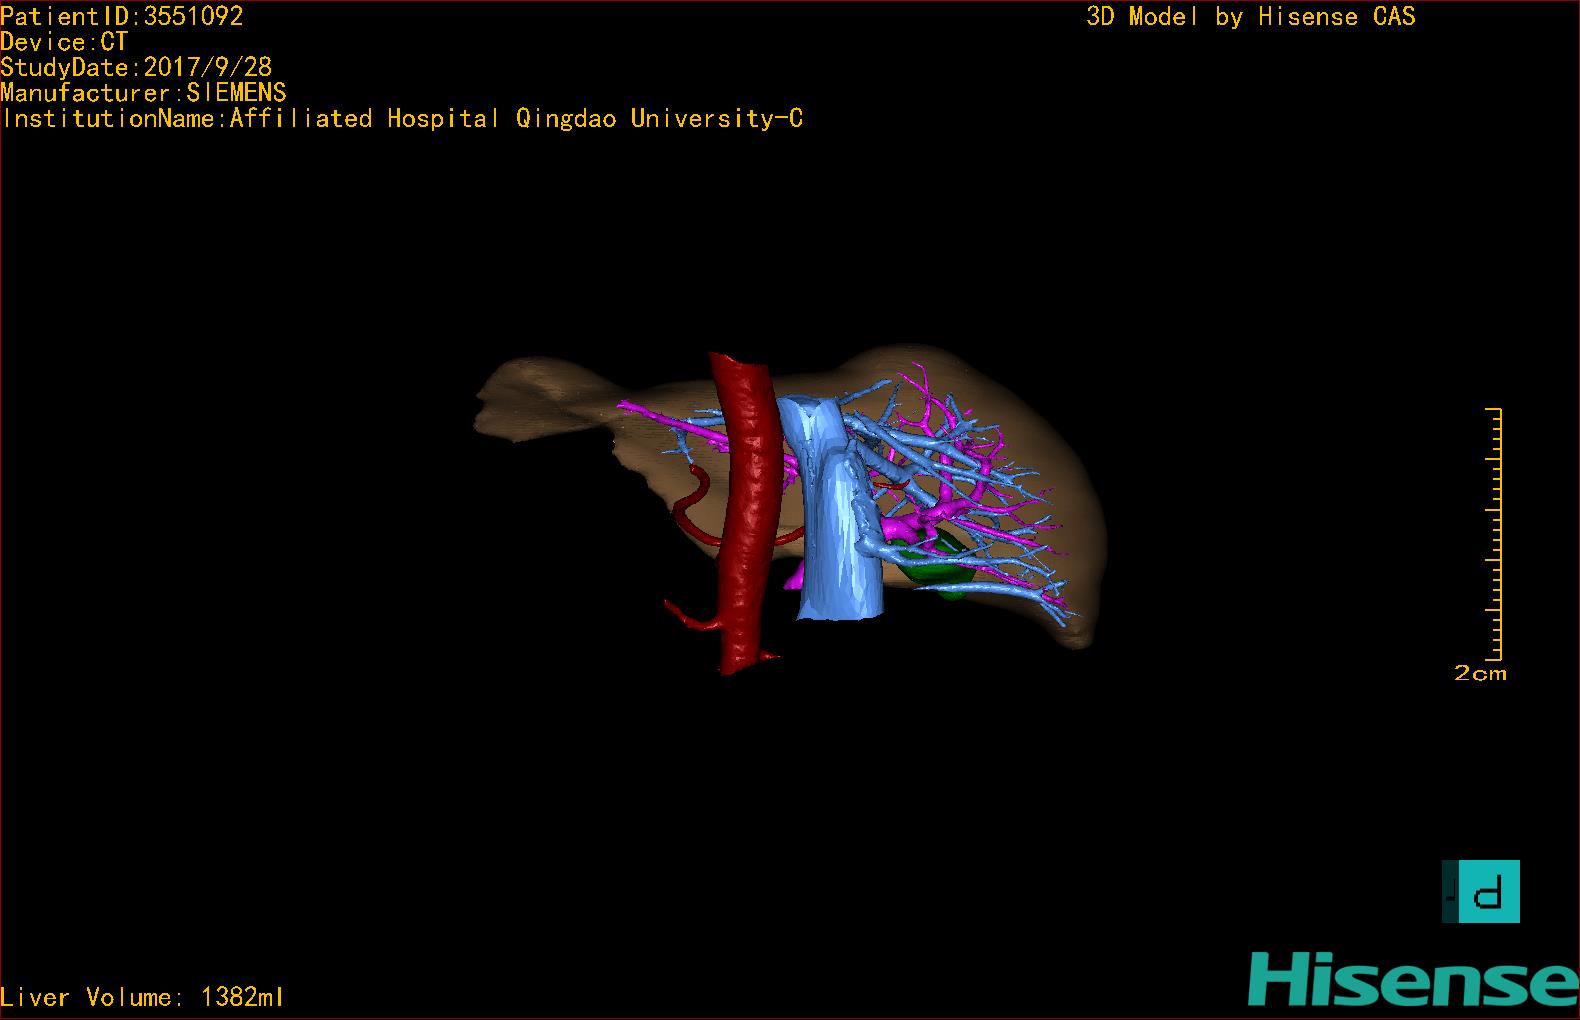The width and height of the screenshot is (1580, 1020).
Task: Click the InstitutionName Affiliated Hospital Qingdao text
Action: [402, 119]
